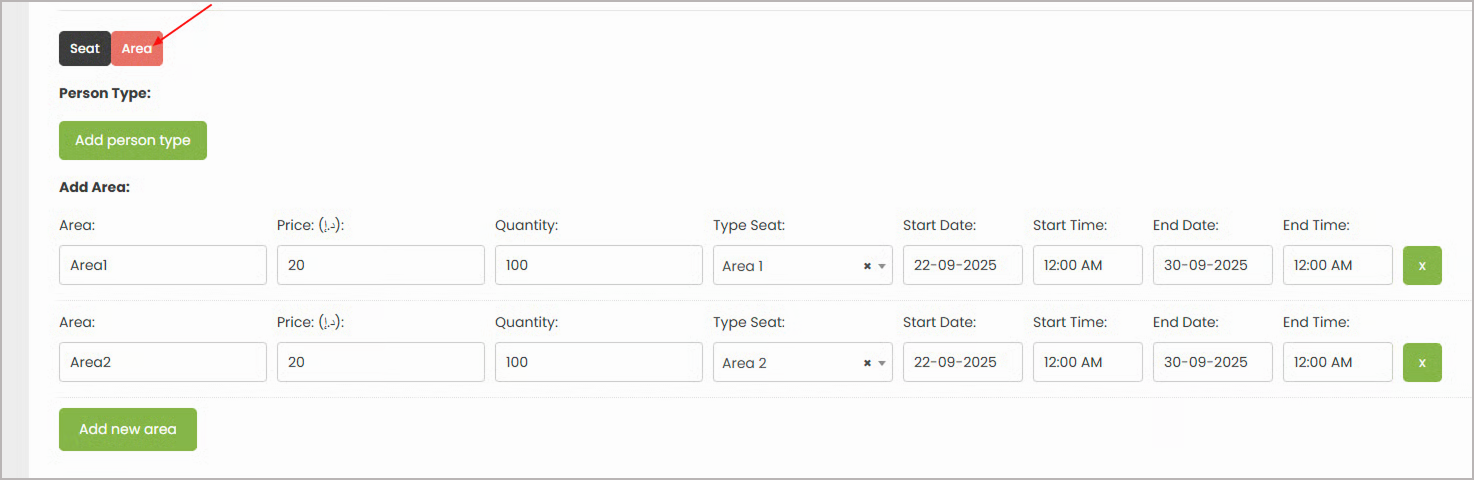Open Start Date picker for Area1 row
Viewport: 1474px width, 480px height.
[963, 265]
